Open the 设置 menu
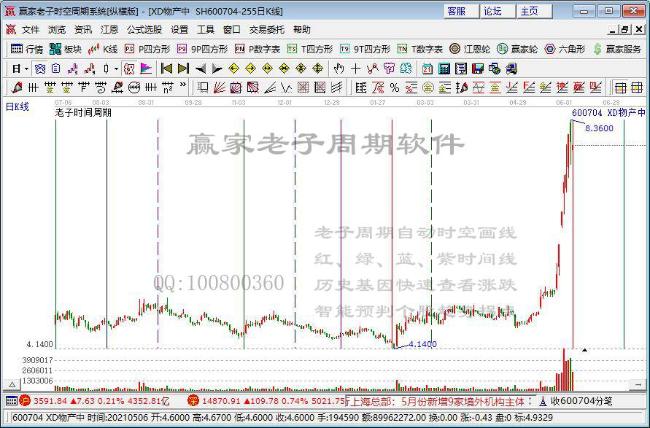The width and height of the screenshot is (650, 428). (x=179, y=30)
